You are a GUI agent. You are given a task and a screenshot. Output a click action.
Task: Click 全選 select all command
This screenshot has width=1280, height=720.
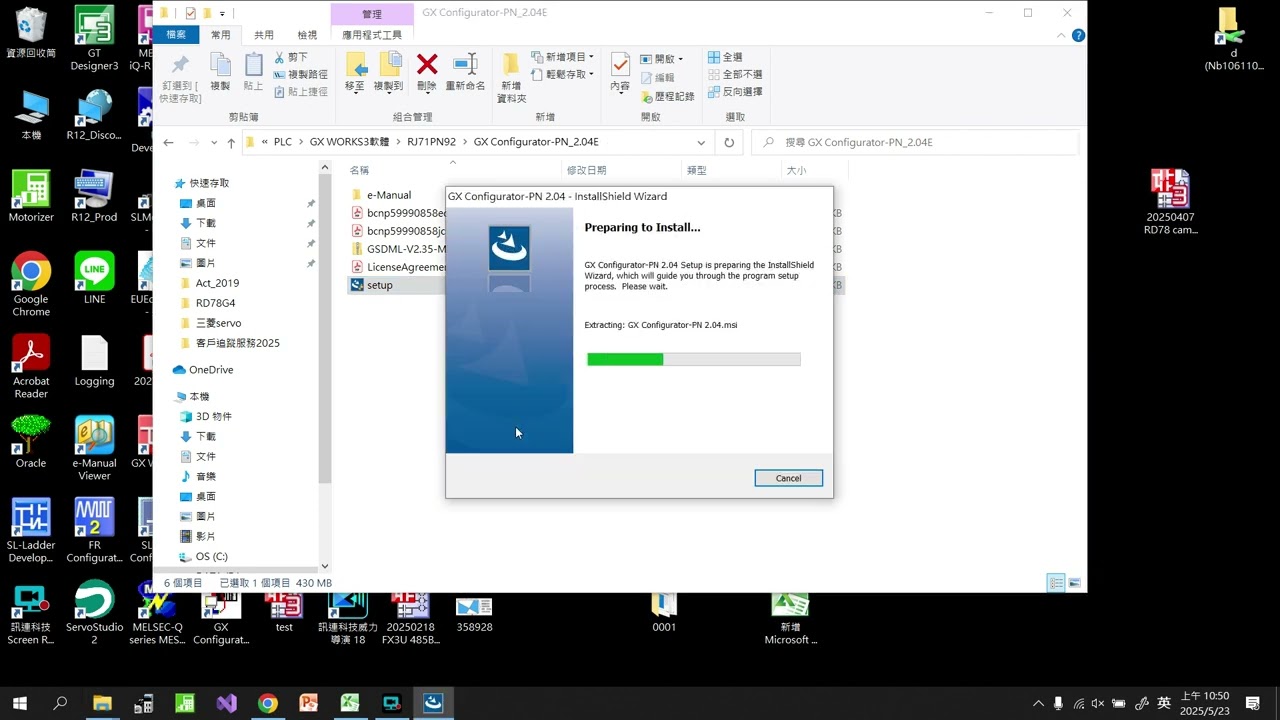click(x=725, y=57)
